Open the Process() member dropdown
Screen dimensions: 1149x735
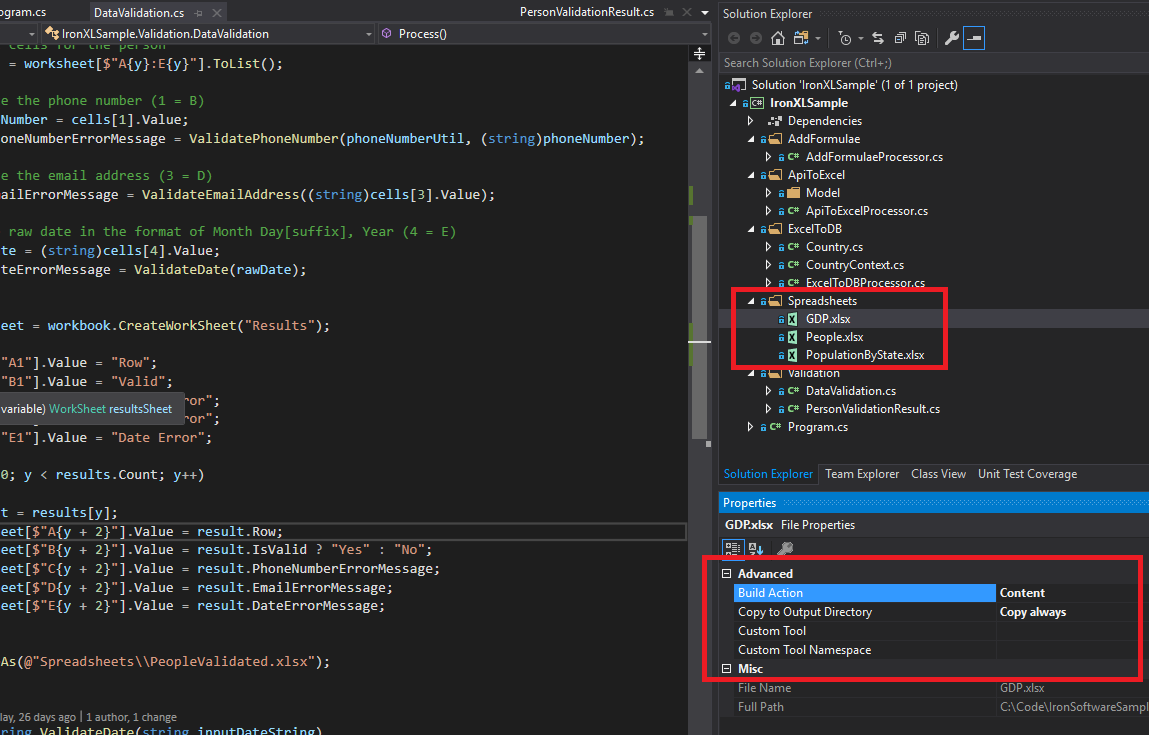[705, 34]
